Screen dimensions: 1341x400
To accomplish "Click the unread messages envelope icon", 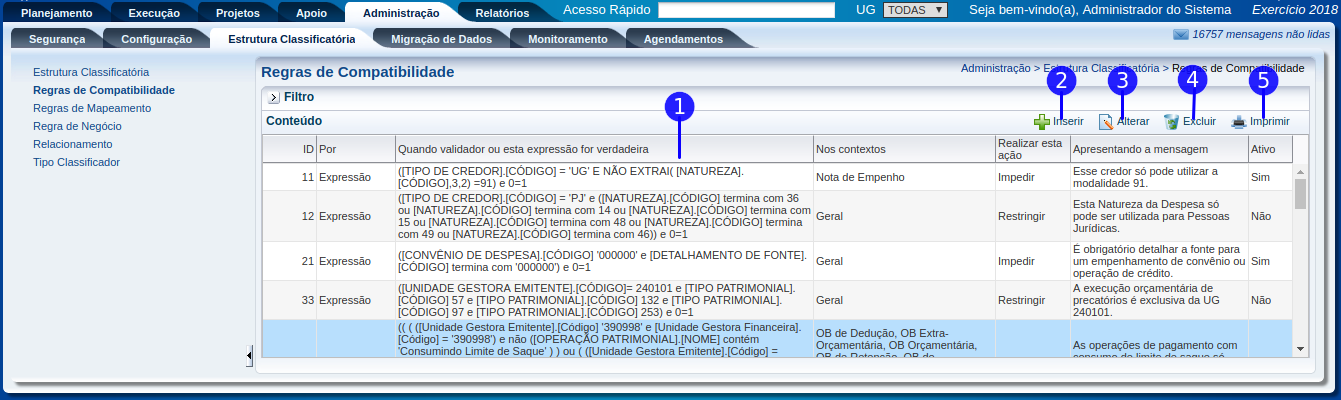I will tap(1180, 34).
